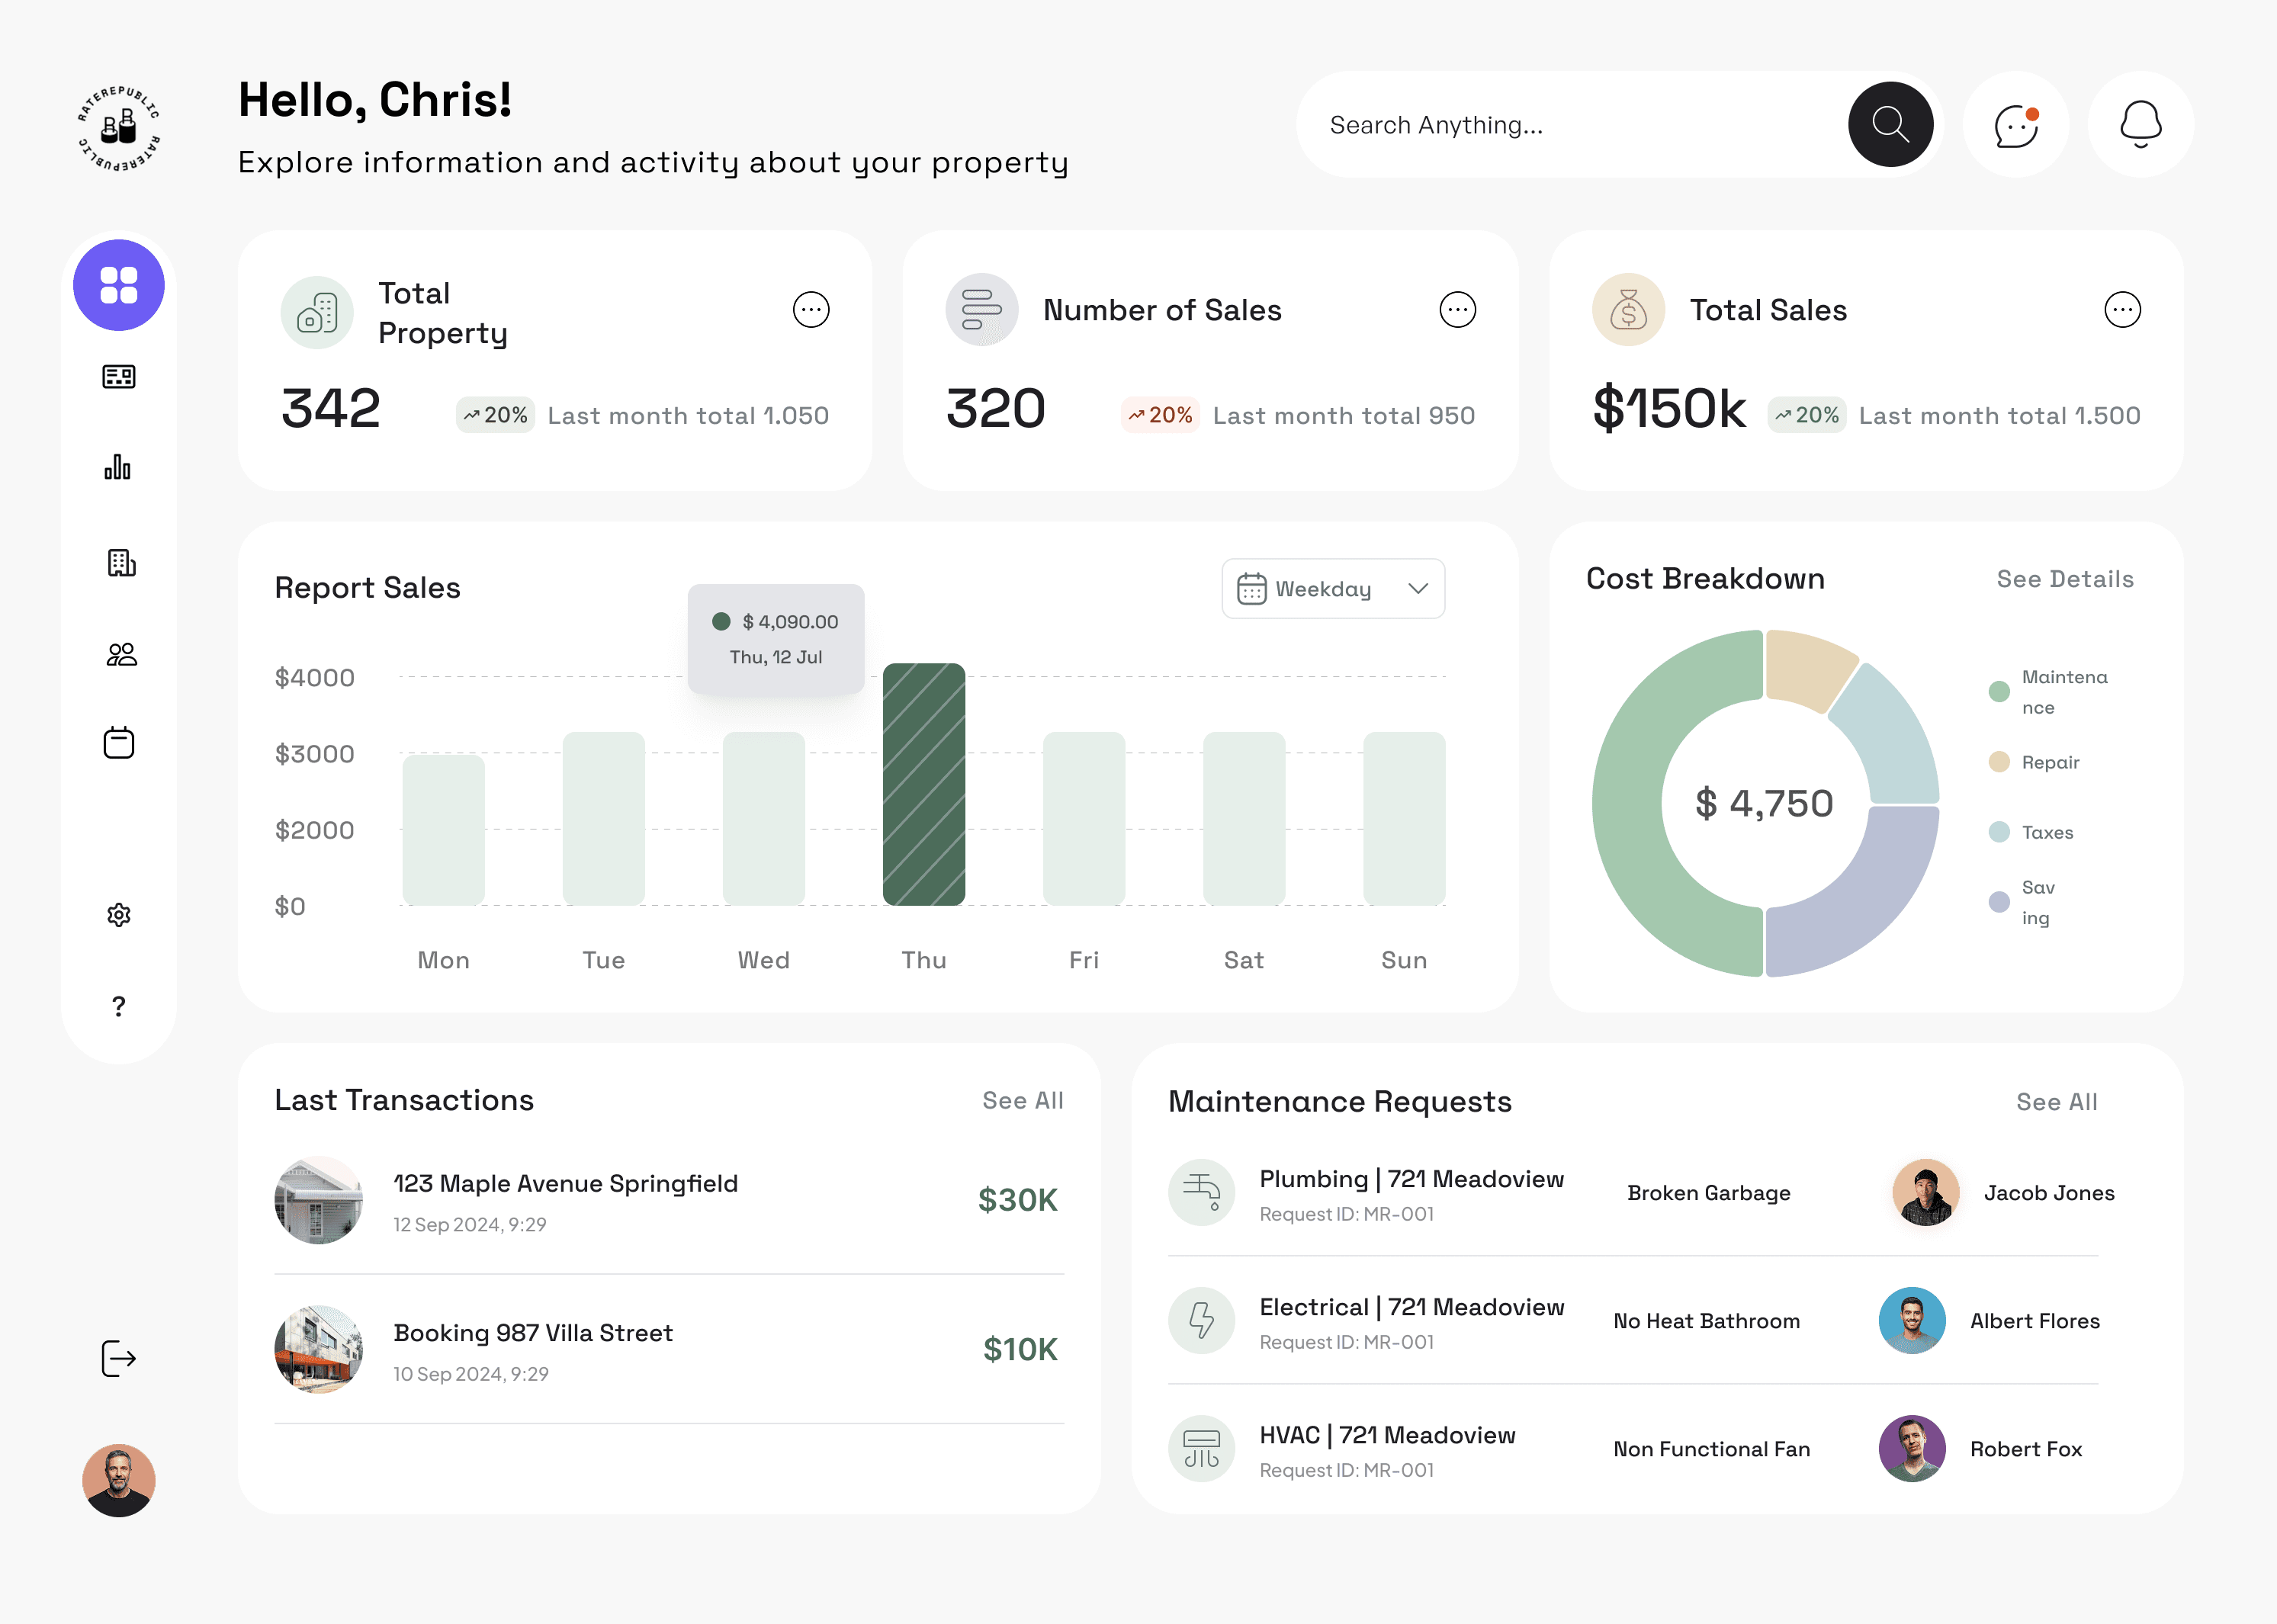Click See Details on Cost Breakdown

click(x=2065, y=578)
